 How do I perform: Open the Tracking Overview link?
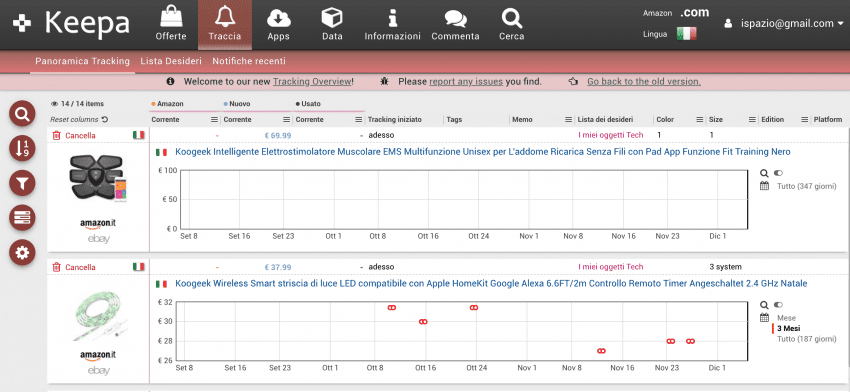click(x=312, y=82)
